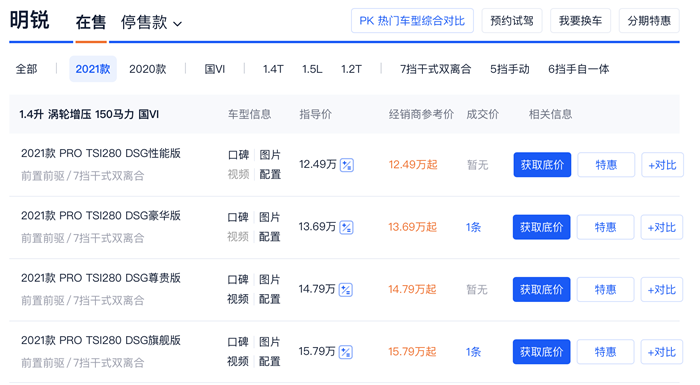Click 获取底价 for DSG豪华版
Image resolution: width=700 pixels, height=385 pixels.
542,227
